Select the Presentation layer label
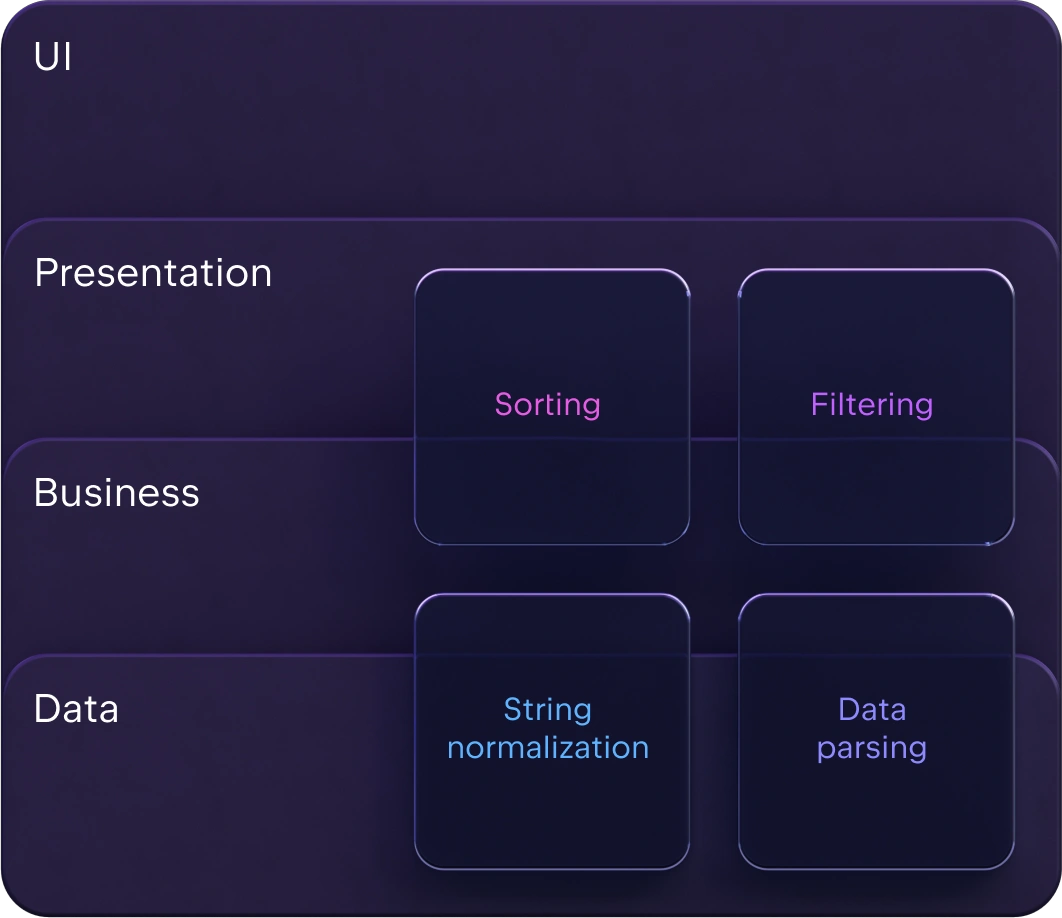Image resolution: width=1062 pixels, height=918 pixels. (x=153, y=273)
